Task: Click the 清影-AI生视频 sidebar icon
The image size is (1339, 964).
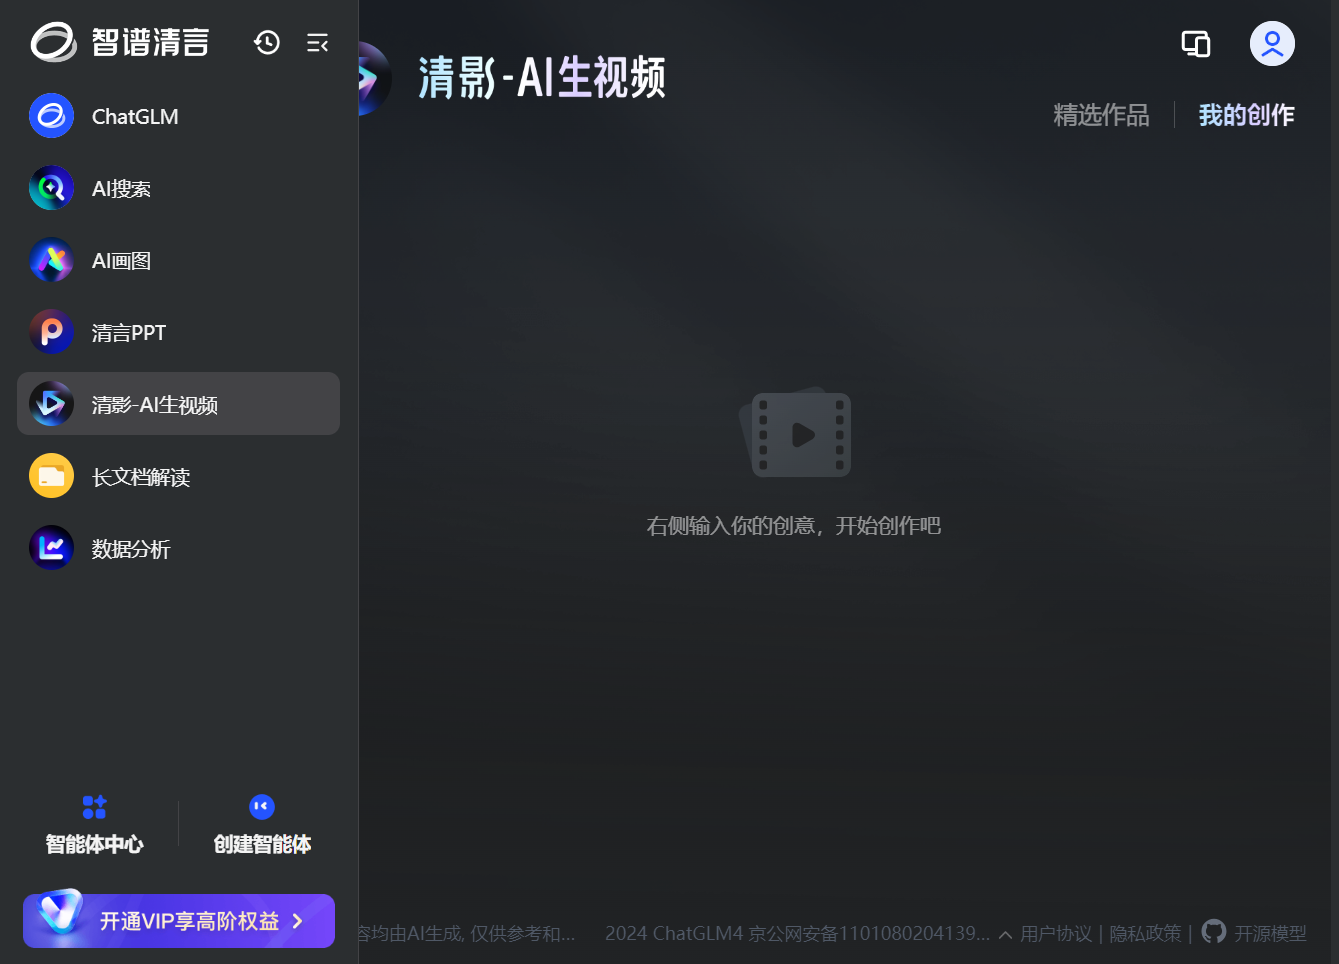Action: point(51,404)
